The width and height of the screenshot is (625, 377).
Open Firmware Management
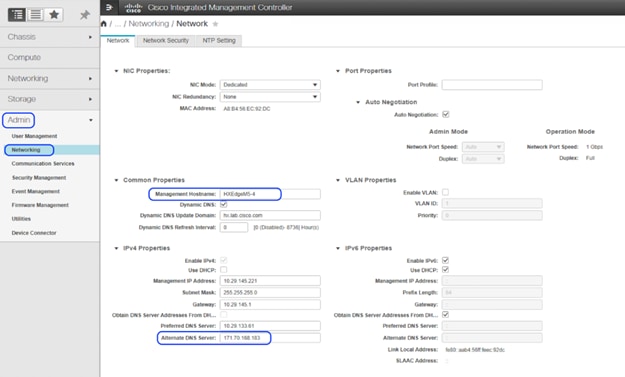(40, 205)
